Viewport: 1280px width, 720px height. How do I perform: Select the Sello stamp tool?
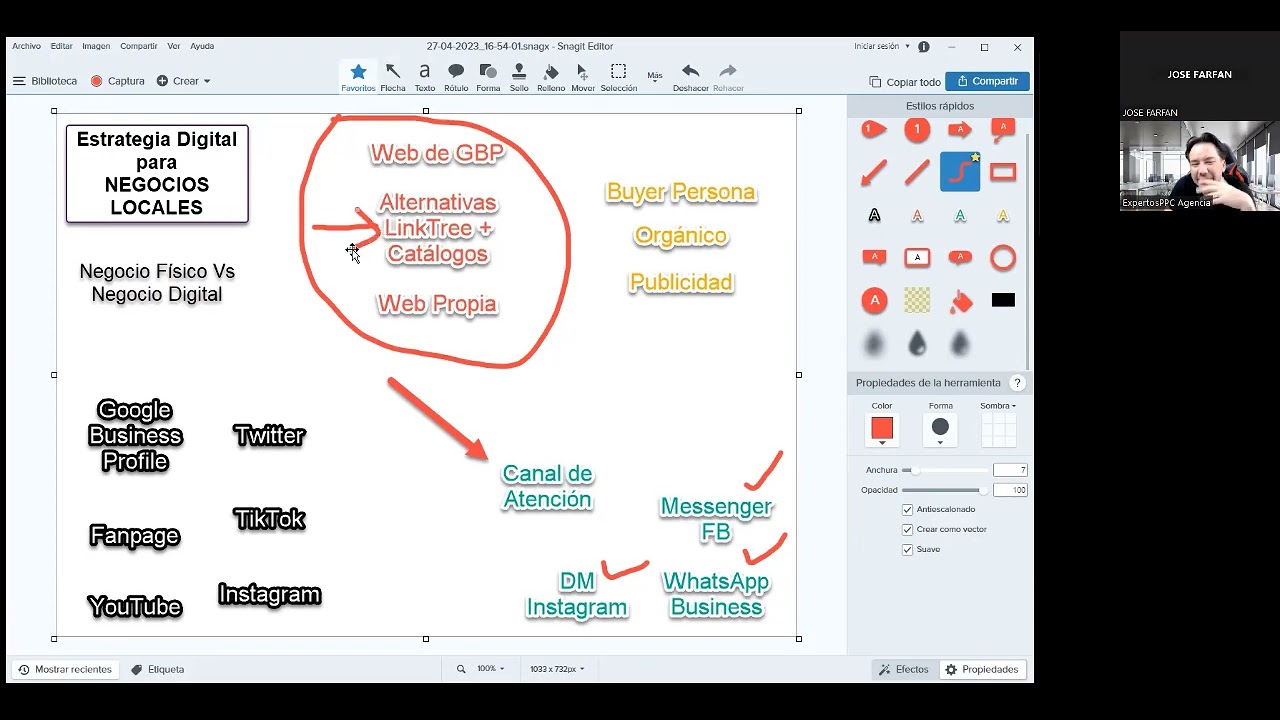coord(518,76)
